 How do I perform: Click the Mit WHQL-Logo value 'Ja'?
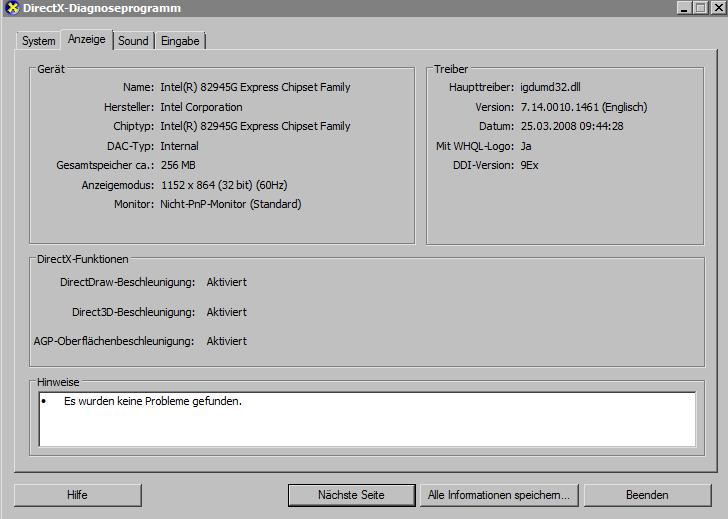526,146
